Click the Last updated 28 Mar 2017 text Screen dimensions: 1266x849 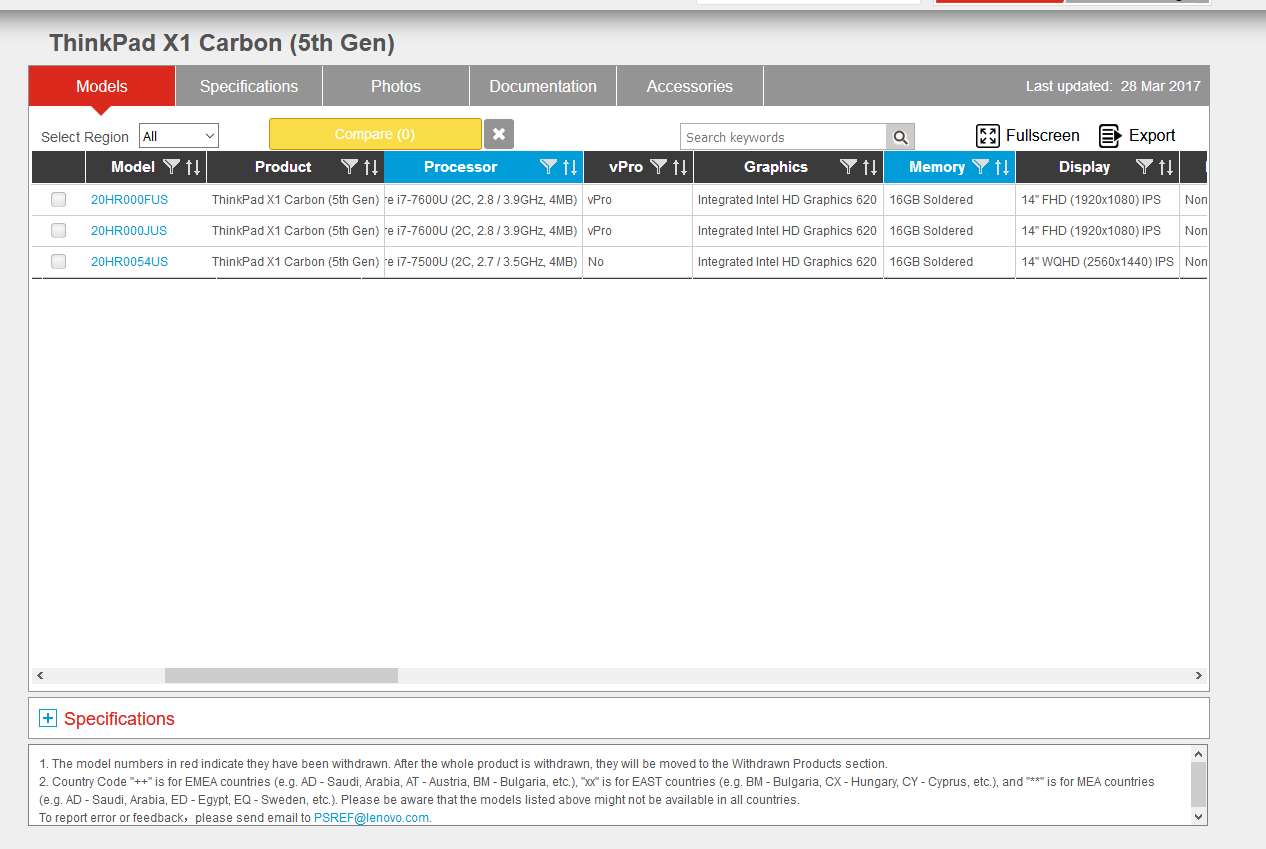1113,86
